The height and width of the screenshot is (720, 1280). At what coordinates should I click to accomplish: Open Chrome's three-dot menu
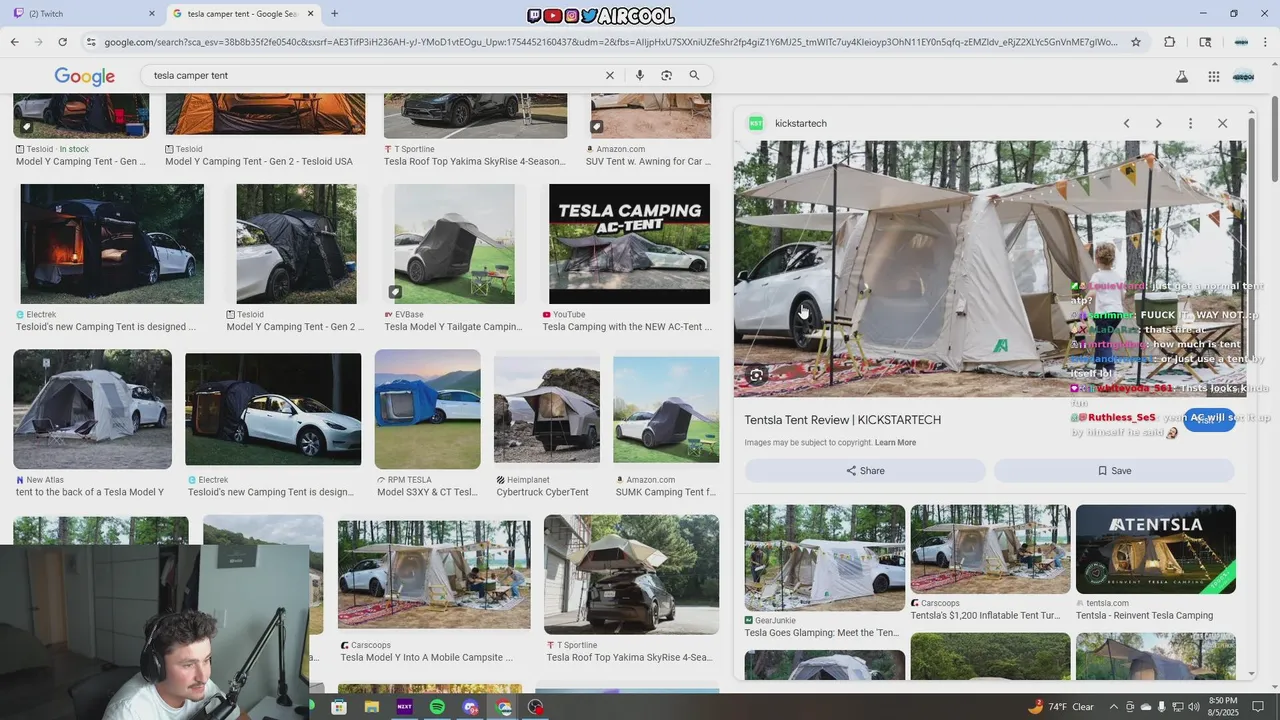[x=1266, y=42]
